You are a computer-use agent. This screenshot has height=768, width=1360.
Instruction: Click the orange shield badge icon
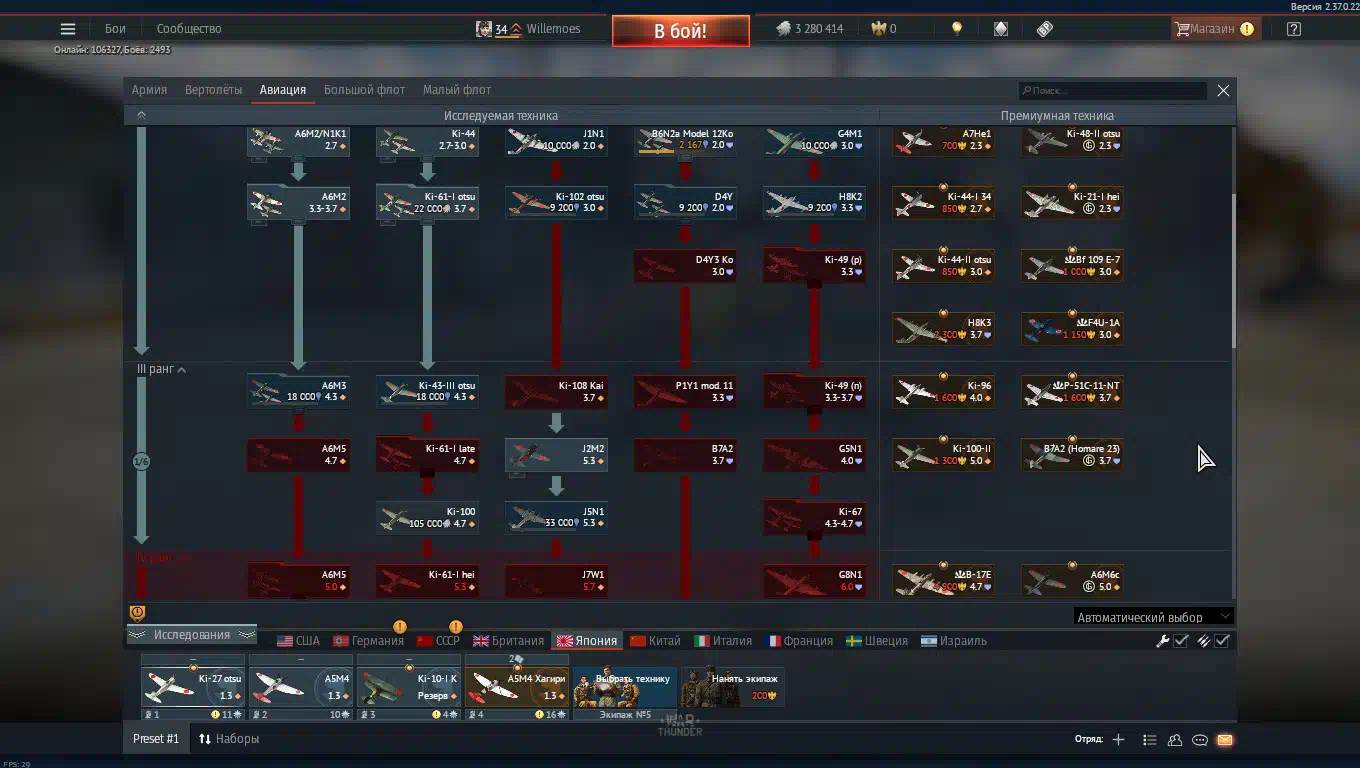[x=138, y=613]
